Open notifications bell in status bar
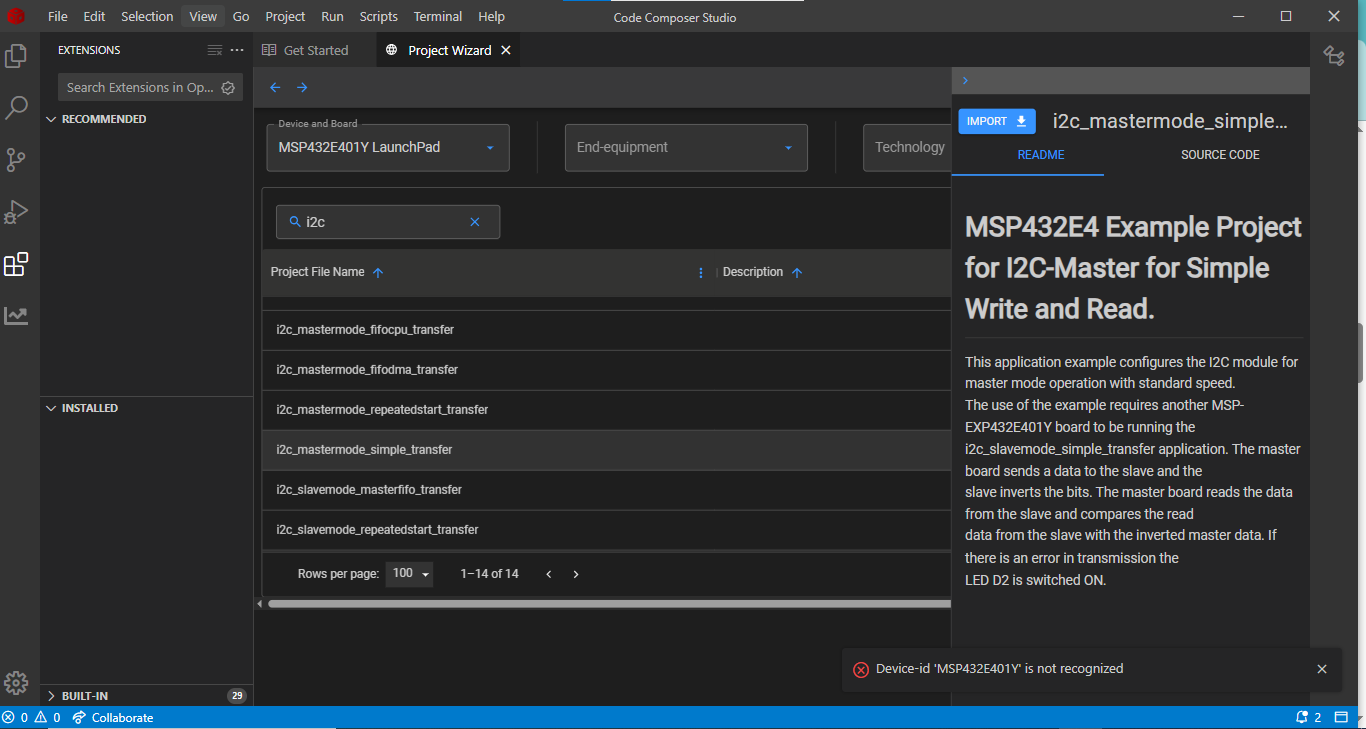 (x=1309, y=718)
